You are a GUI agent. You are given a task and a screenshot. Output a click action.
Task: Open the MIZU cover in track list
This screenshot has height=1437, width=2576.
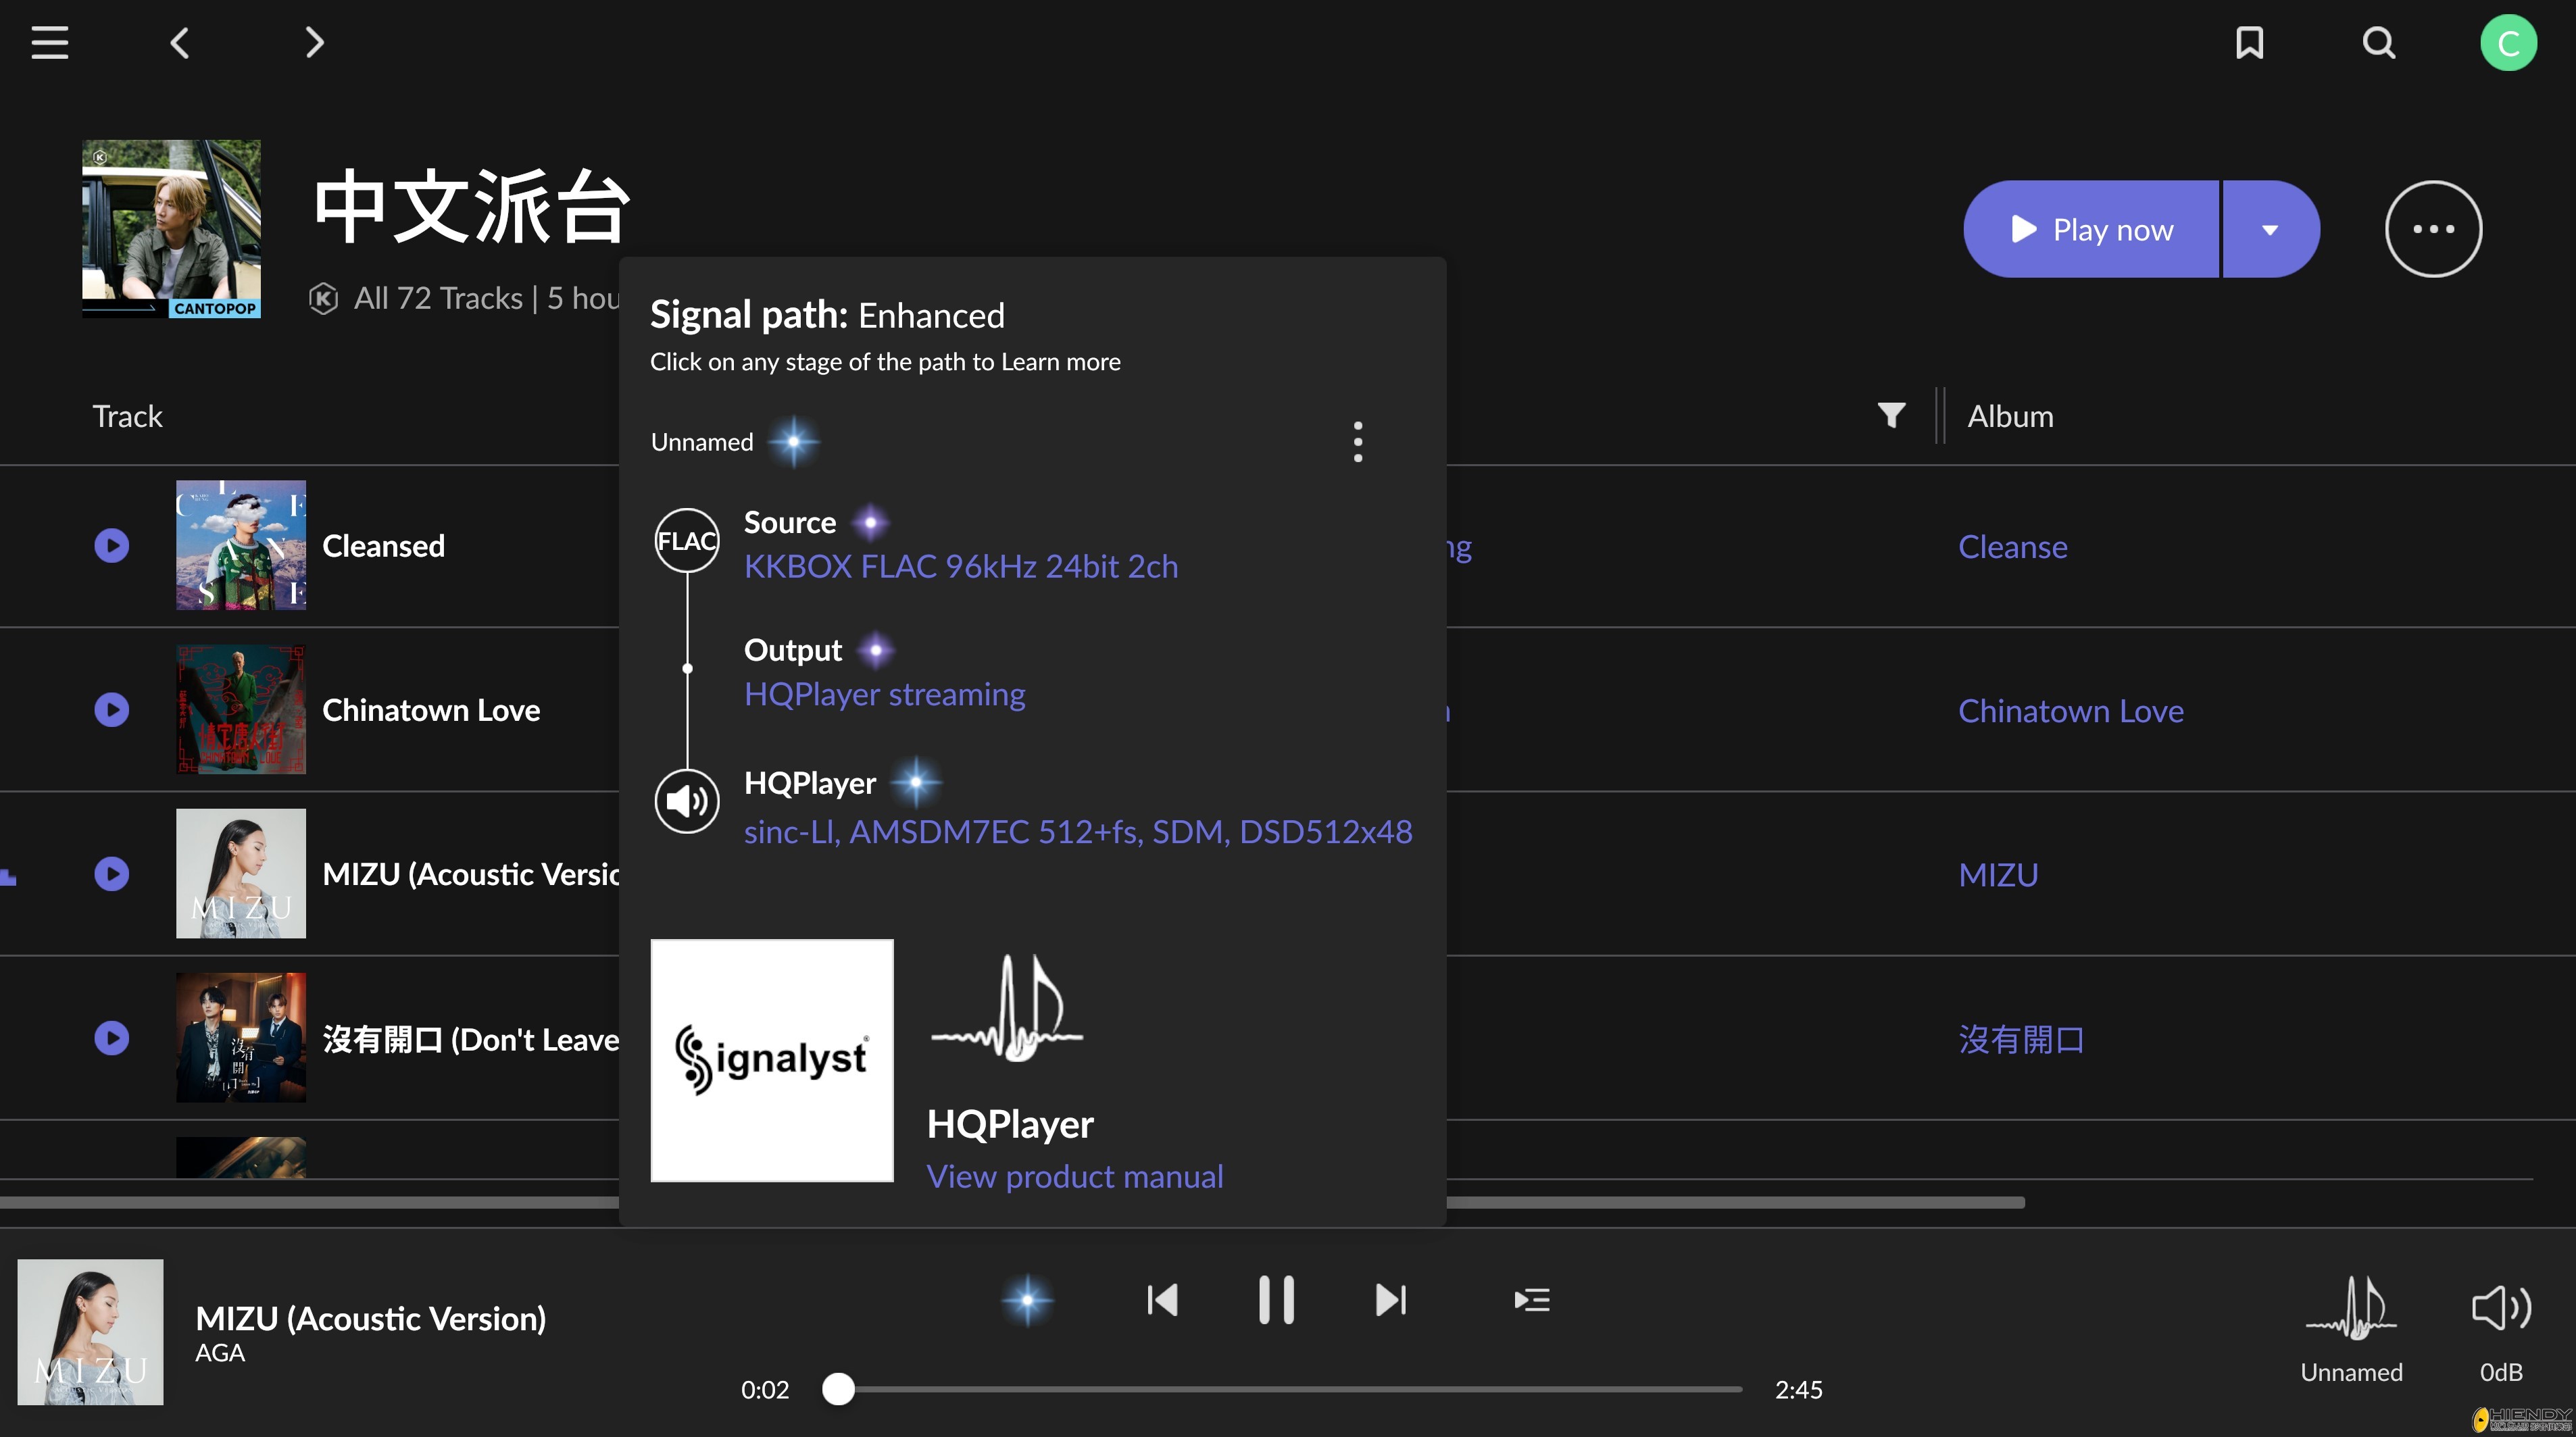[241, 874]
